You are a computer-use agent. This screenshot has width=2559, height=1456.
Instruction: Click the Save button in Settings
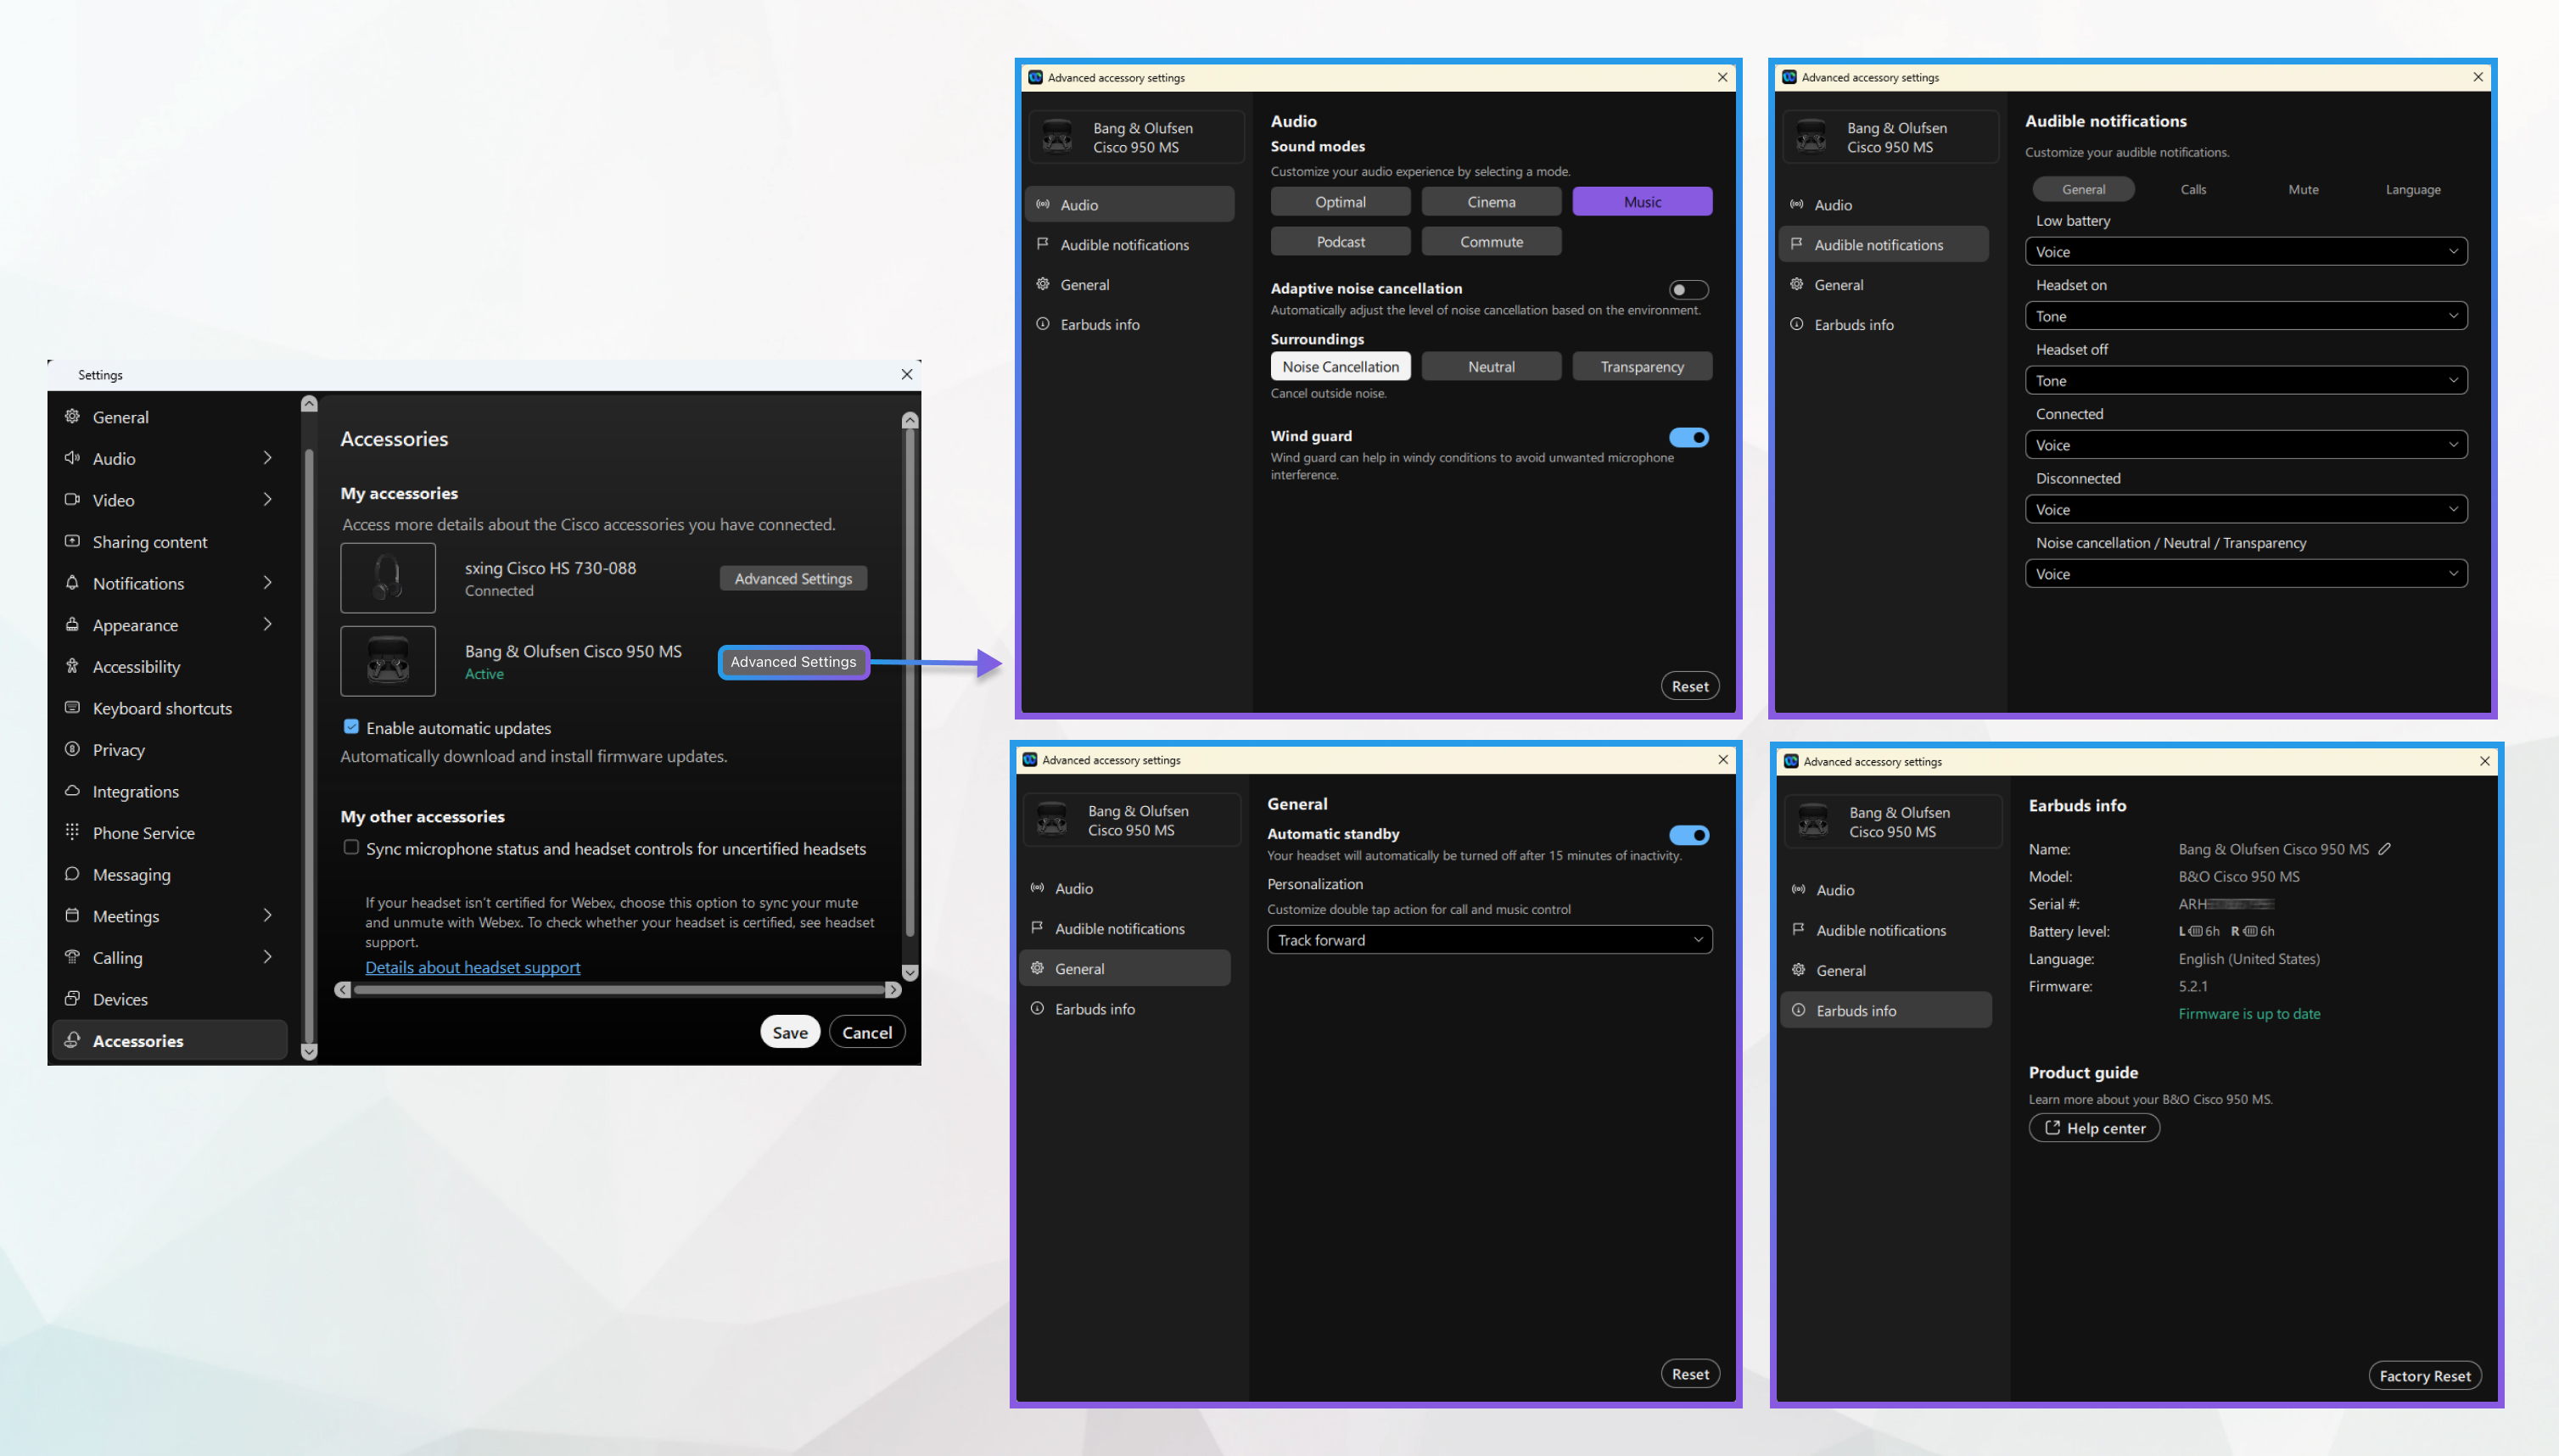click(790, 1032)
